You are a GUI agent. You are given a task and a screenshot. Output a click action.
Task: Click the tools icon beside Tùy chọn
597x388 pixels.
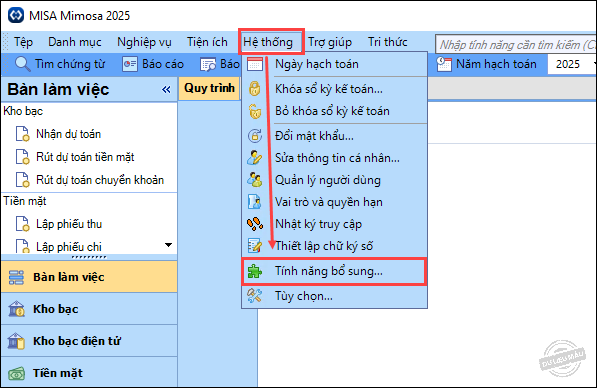255,295
